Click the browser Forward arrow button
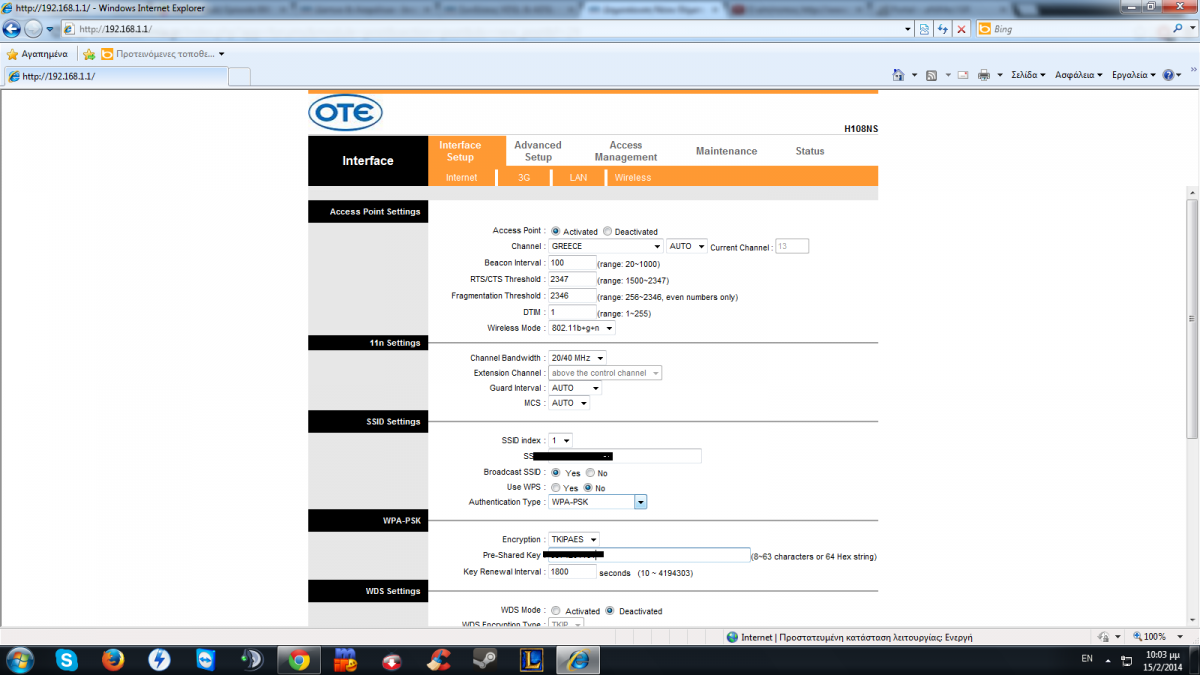This screenshot has width=1200, height=675. pyautogui.click(x=35, y=29)
